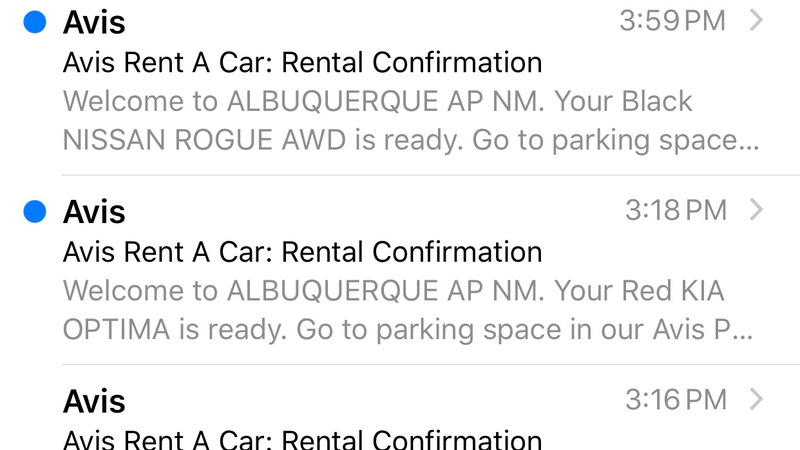800x450 pixels.
Task: Tap the 3:18 PM timestamp
Action: [676, 210]
